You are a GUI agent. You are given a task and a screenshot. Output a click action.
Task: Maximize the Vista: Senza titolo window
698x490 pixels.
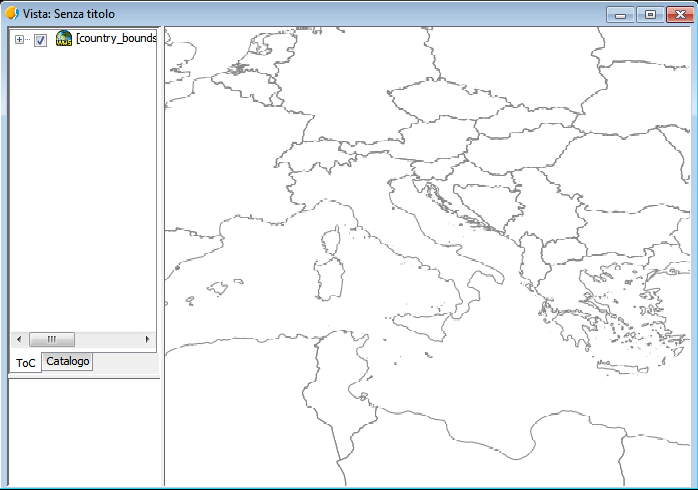point(650,15)
